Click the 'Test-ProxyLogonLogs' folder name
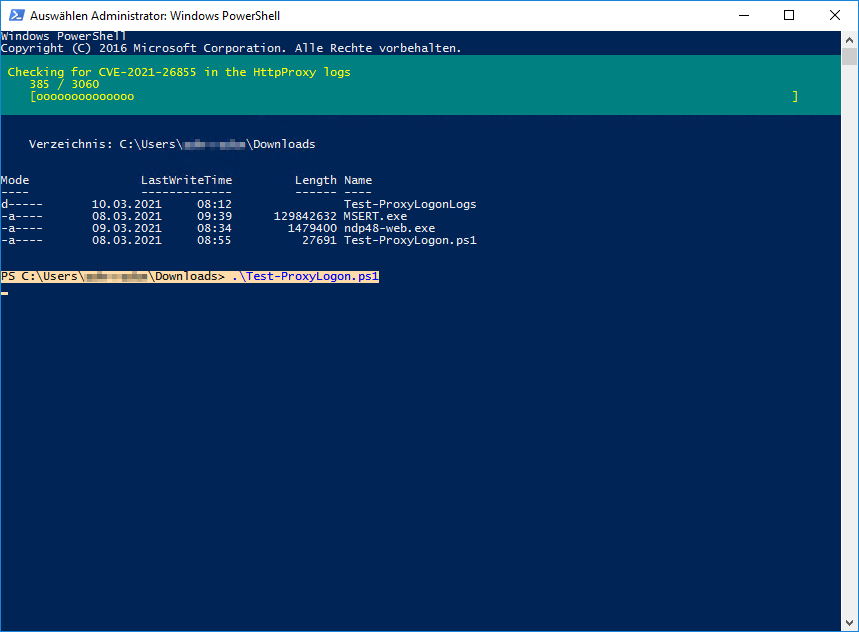This screenshot has width=859, height=632. (410, 204)
